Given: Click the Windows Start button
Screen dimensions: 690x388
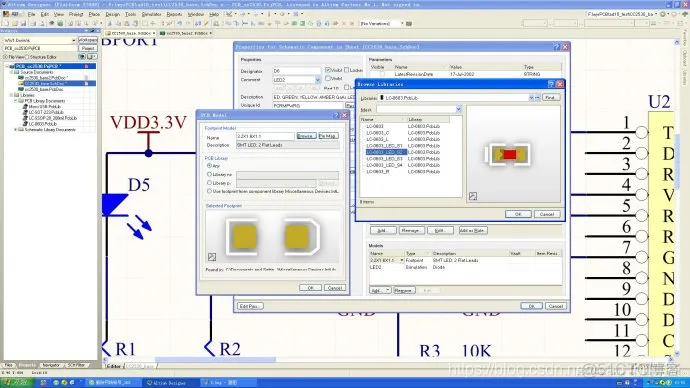Looking at the screenshot, I should pos(17,383).
